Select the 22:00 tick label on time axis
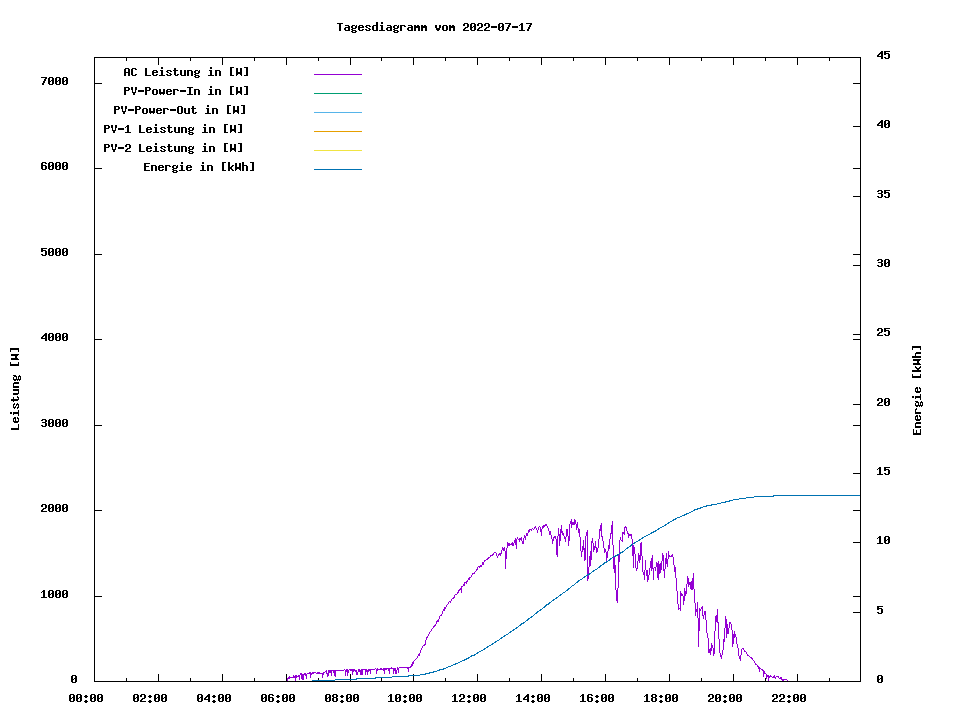Screen dimensions: 960x720 pos(789,698)
